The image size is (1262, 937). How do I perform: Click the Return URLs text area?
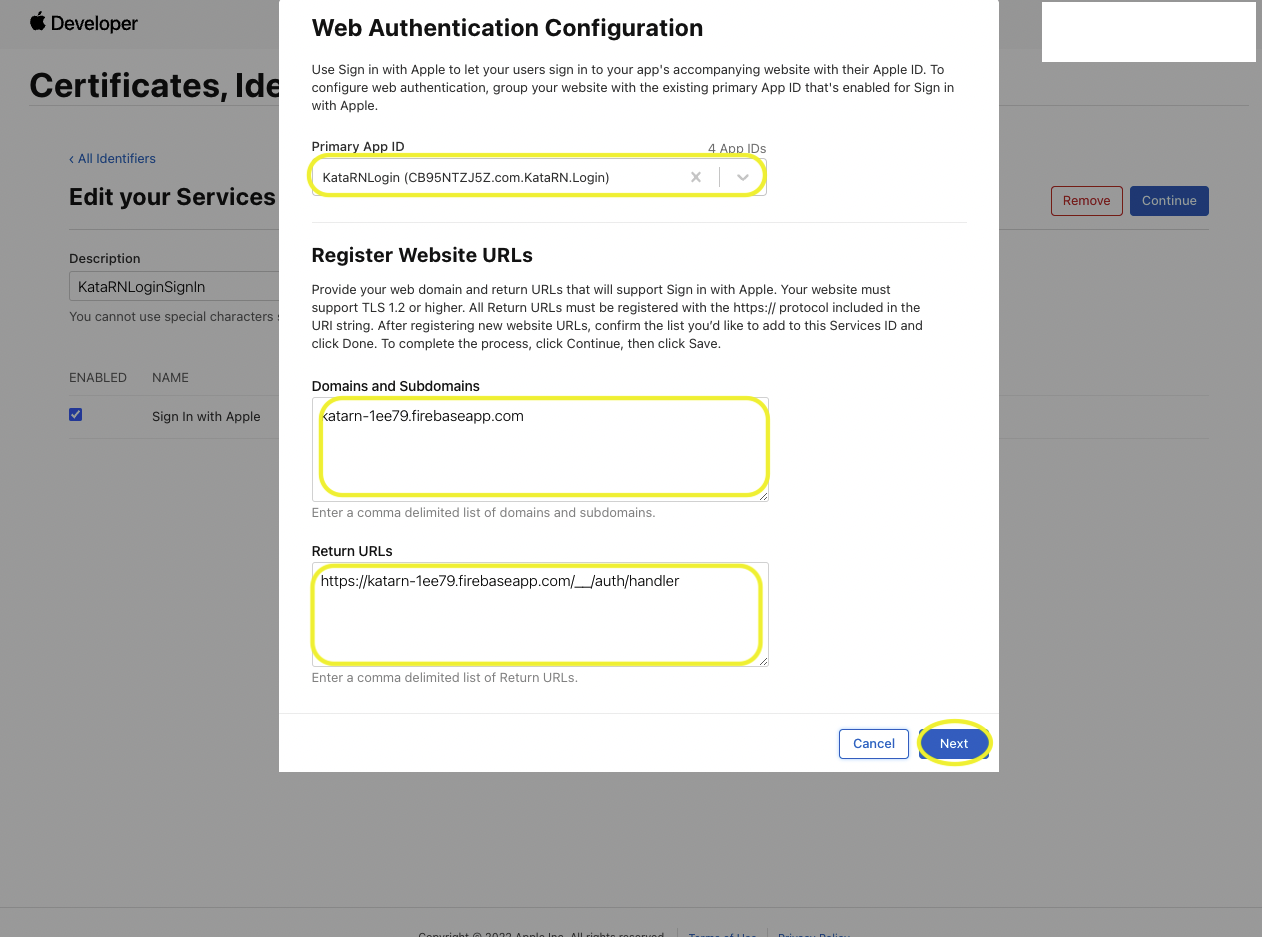(x=540, y=614)
